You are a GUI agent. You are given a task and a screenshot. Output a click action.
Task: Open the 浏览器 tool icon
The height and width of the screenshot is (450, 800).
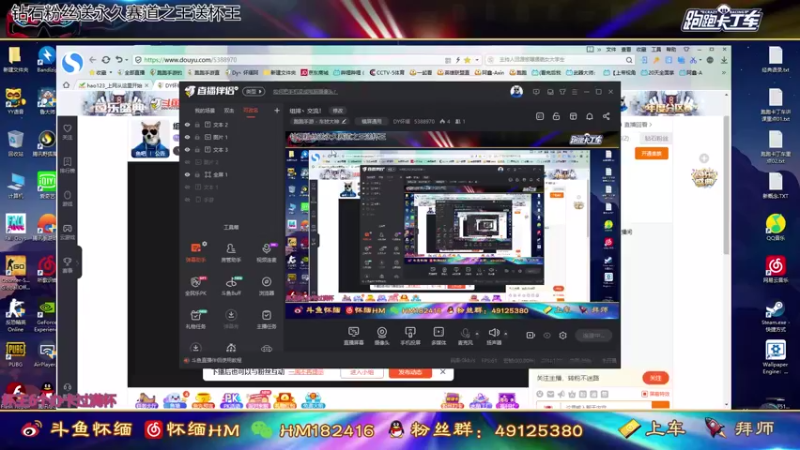266,286
